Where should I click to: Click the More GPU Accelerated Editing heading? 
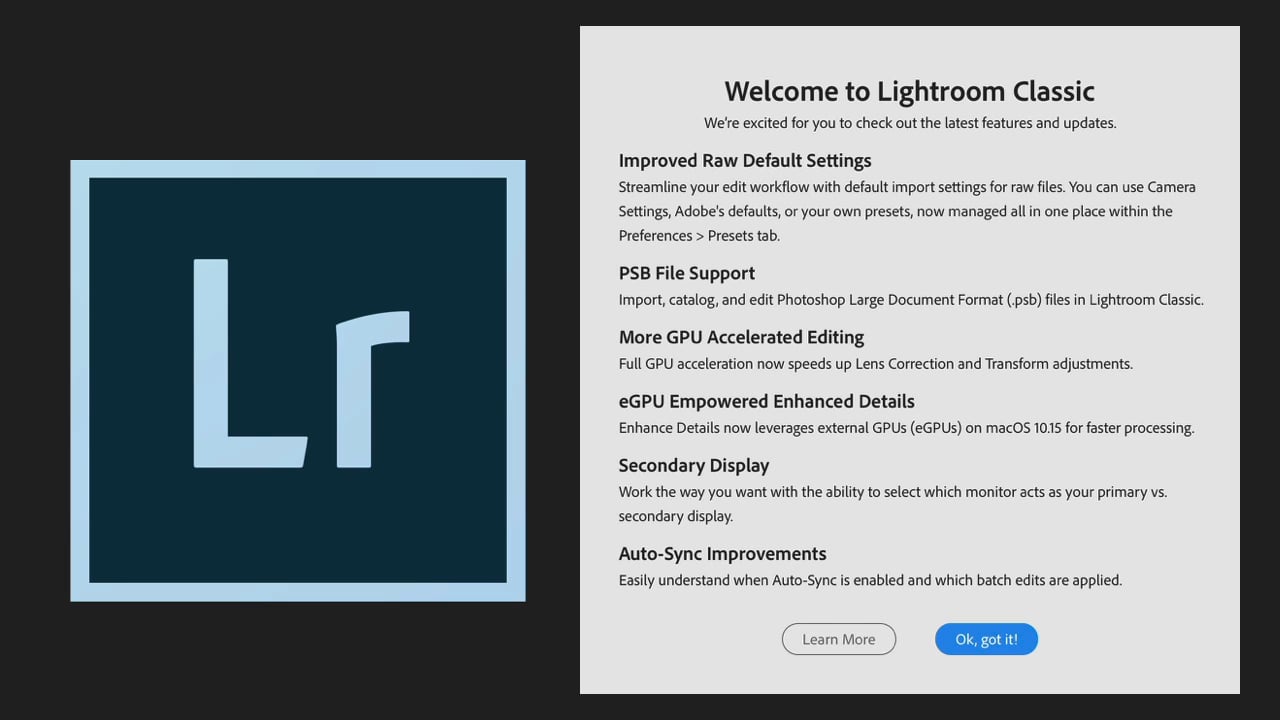[741, 337]
